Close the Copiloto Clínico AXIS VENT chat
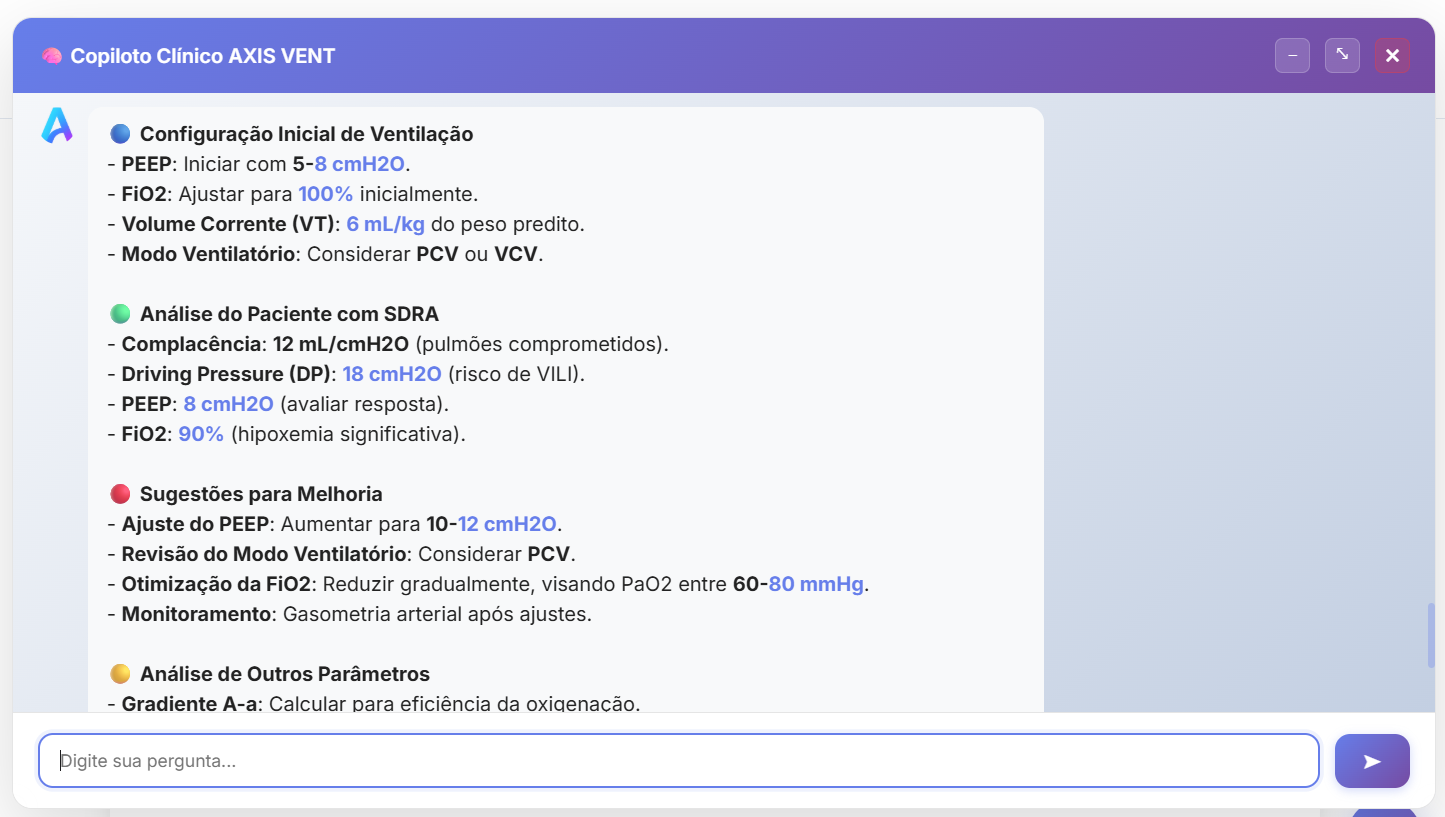The height and width of the screenshot is (817, 1445). (1392, 55)
